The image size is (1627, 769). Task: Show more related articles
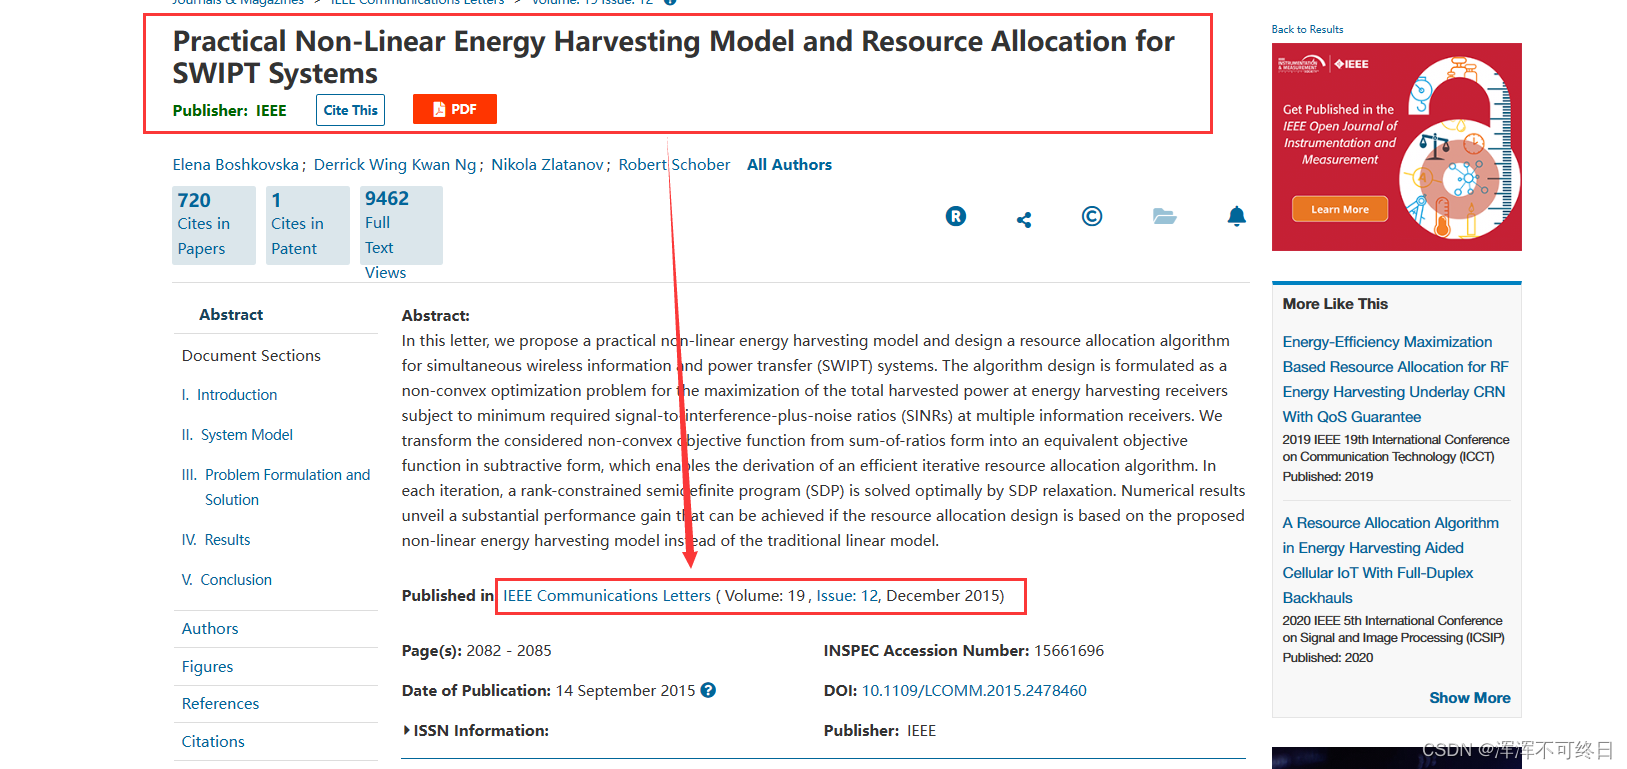coord(1469,697)
